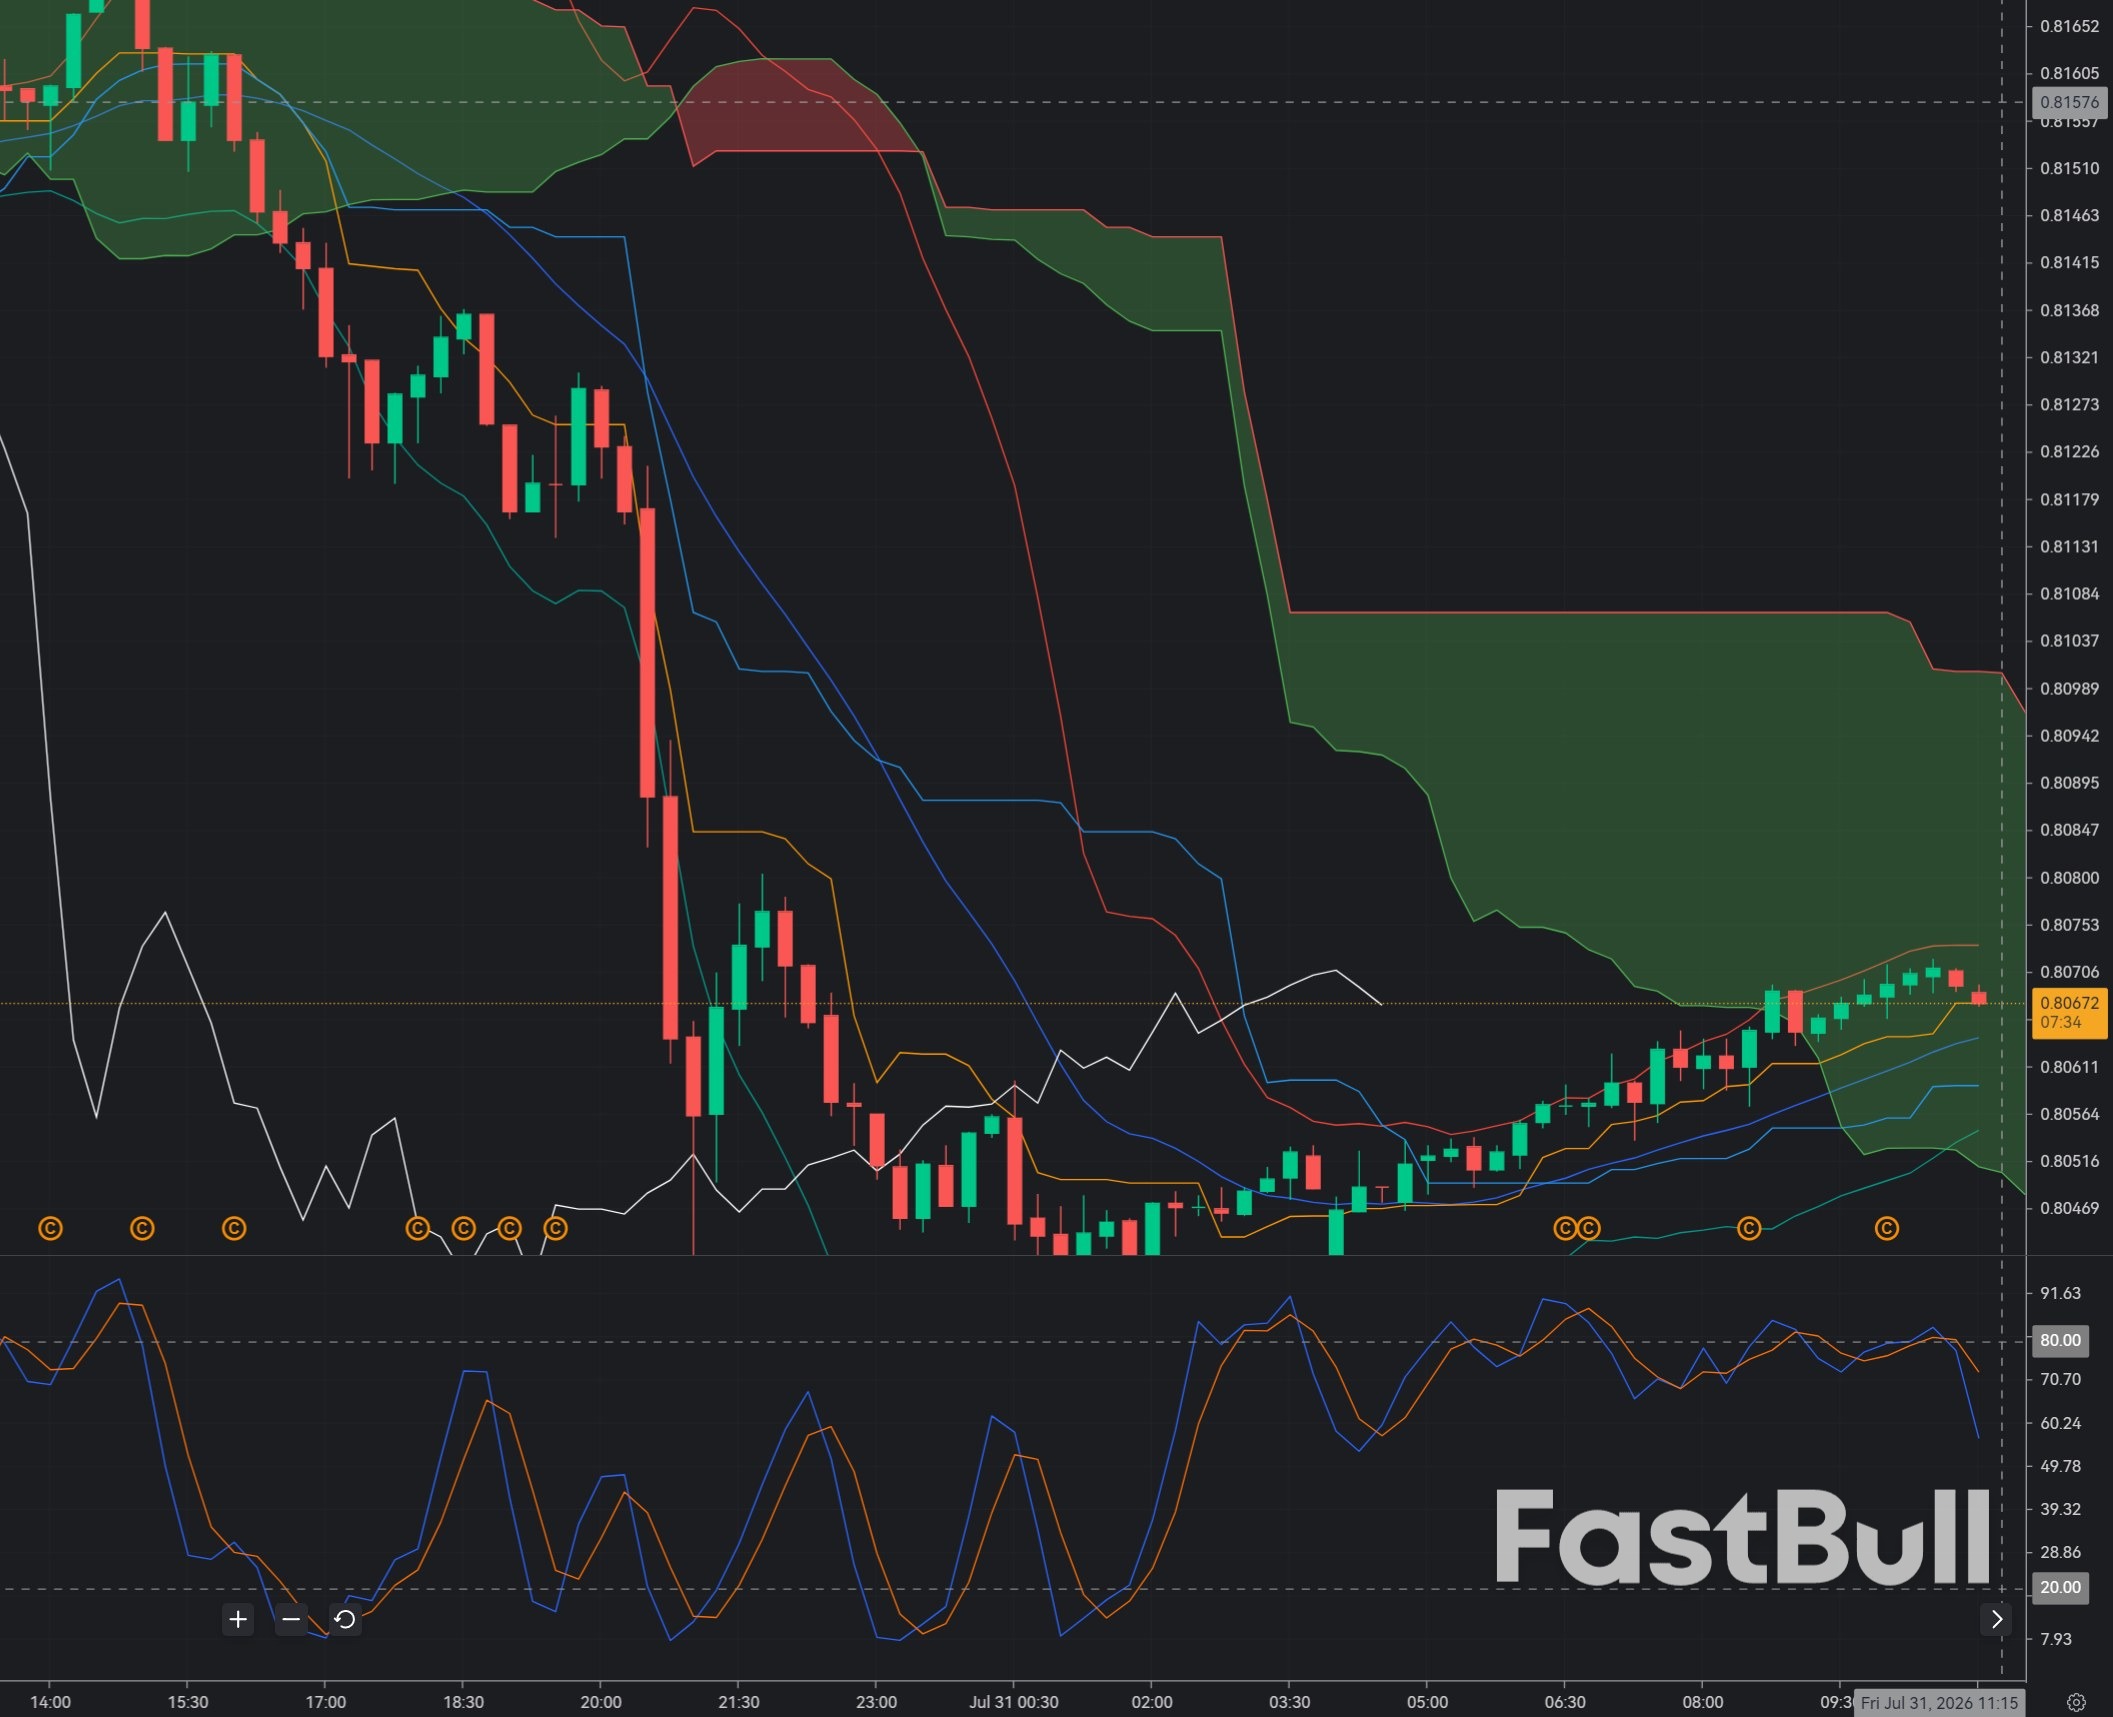Click the stochastic 80.00 level label
2113x1717 pixels.
coord(2060,1340)
